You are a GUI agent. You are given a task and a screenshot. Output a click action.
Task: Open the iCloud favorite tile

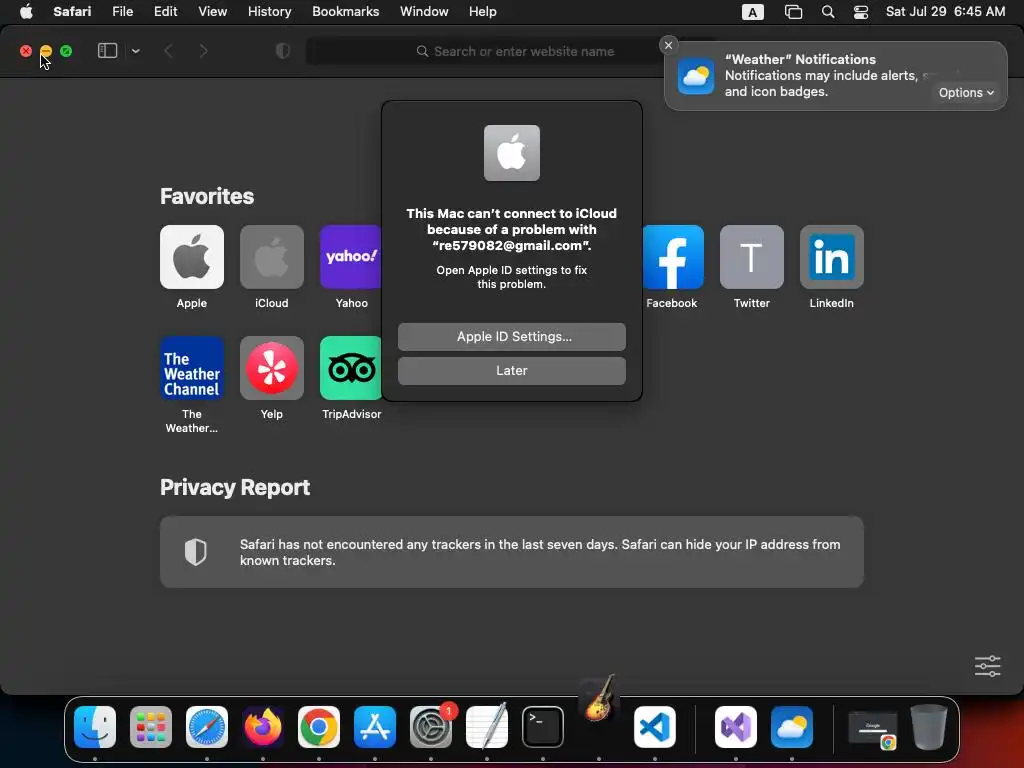(272, 257)
